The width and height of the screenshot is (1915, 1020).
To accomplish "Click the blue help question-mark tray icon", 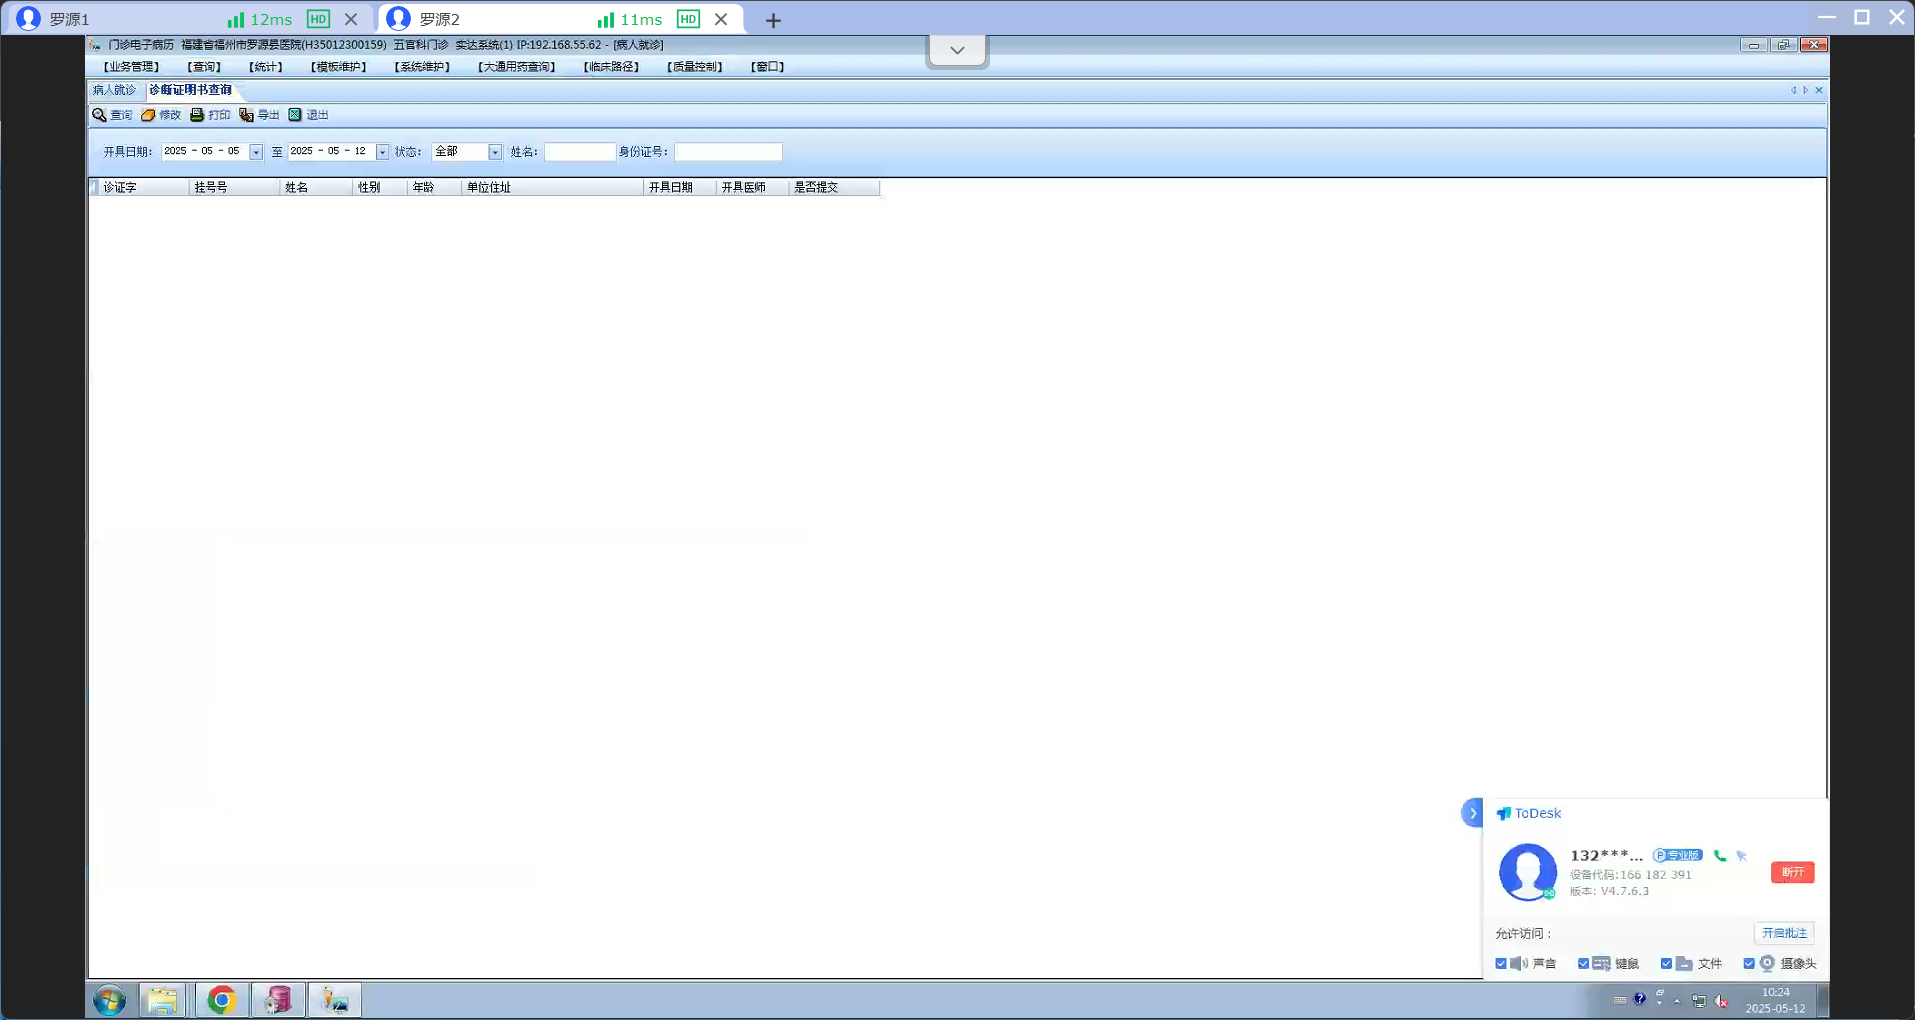I will [1640, 999].
